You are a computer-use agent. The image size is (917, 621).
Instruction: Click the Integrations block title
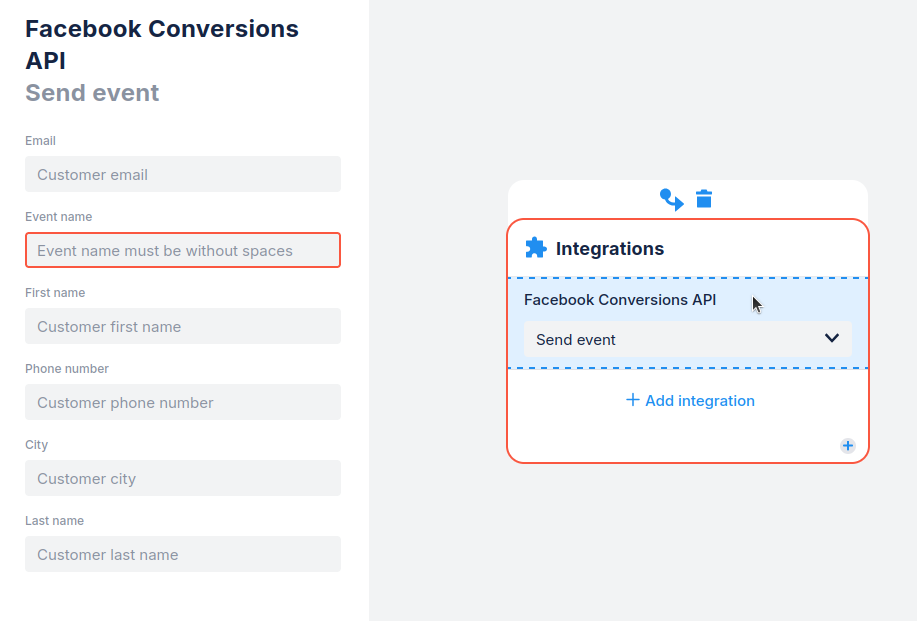[610, 249]
